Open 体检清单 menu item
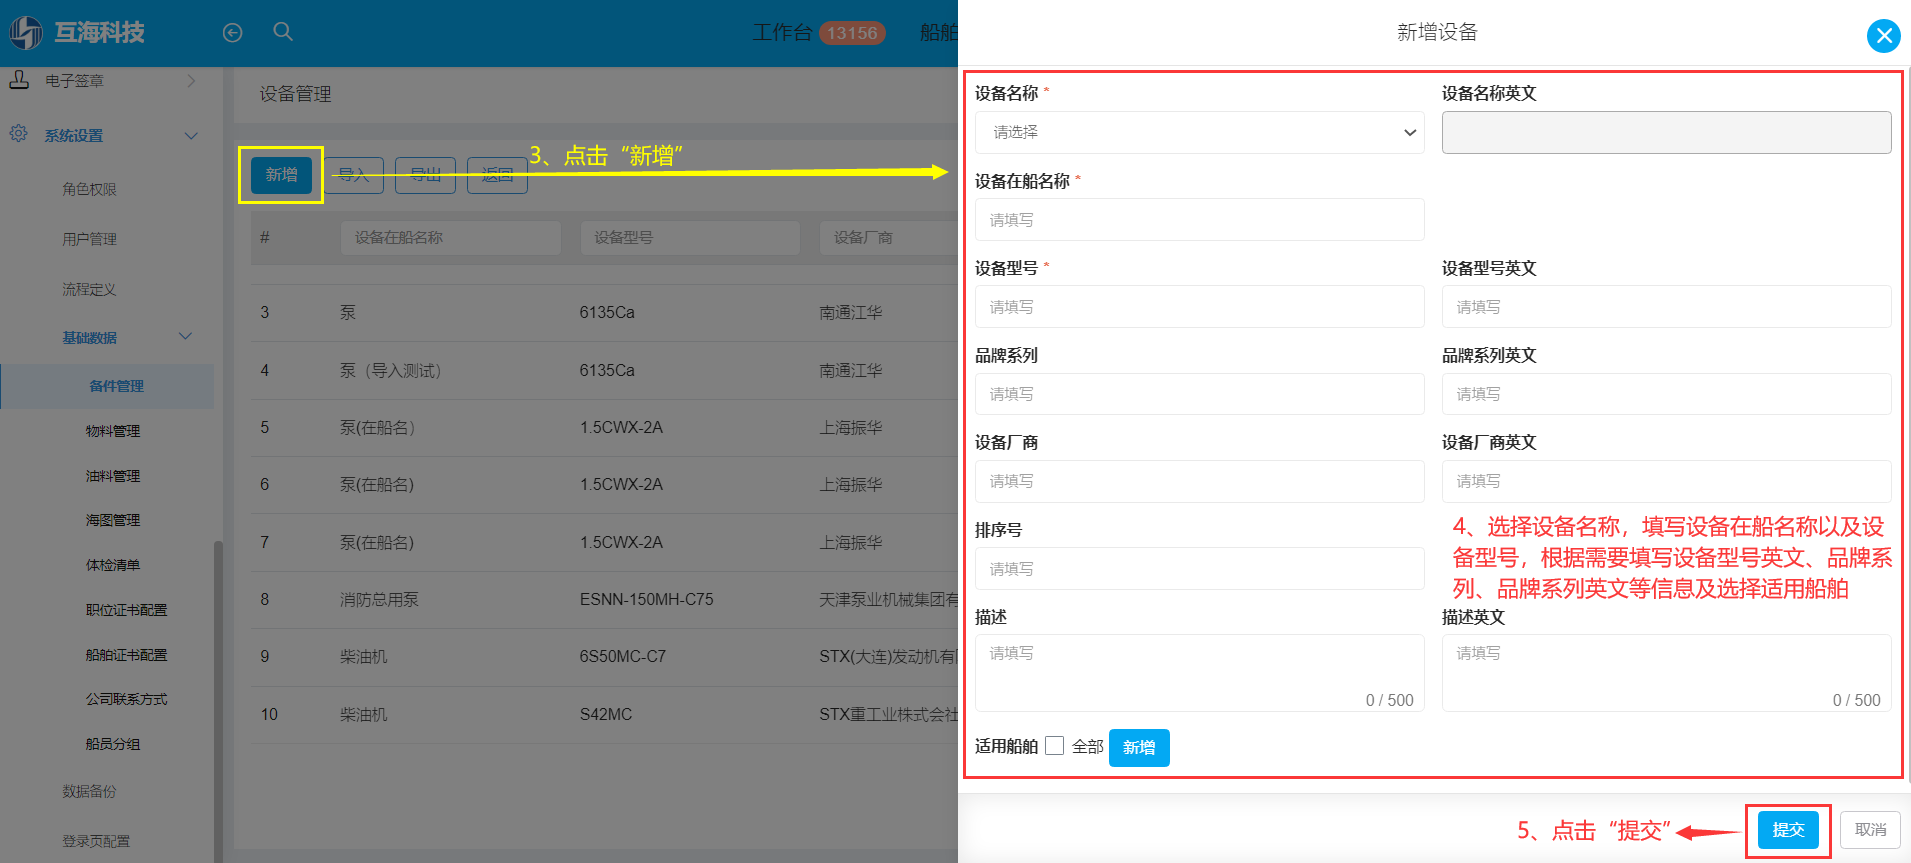The image size is (1911, 863). tap(112, 565)
